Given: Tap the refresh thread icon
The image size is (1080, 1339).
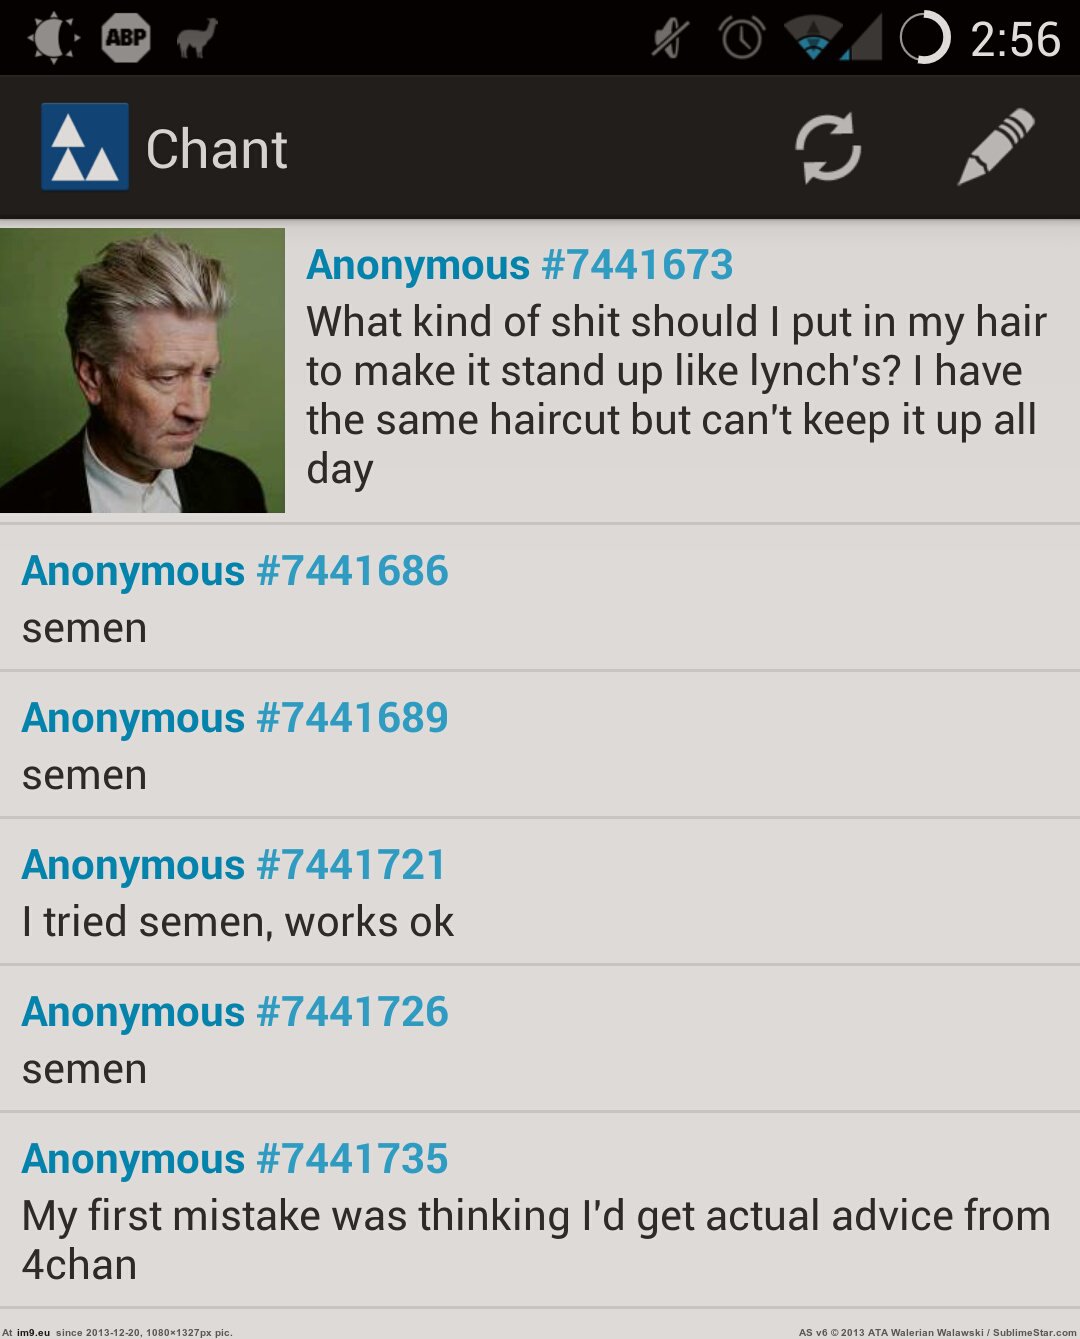Looking at the screenshot, I should point(828,148).
